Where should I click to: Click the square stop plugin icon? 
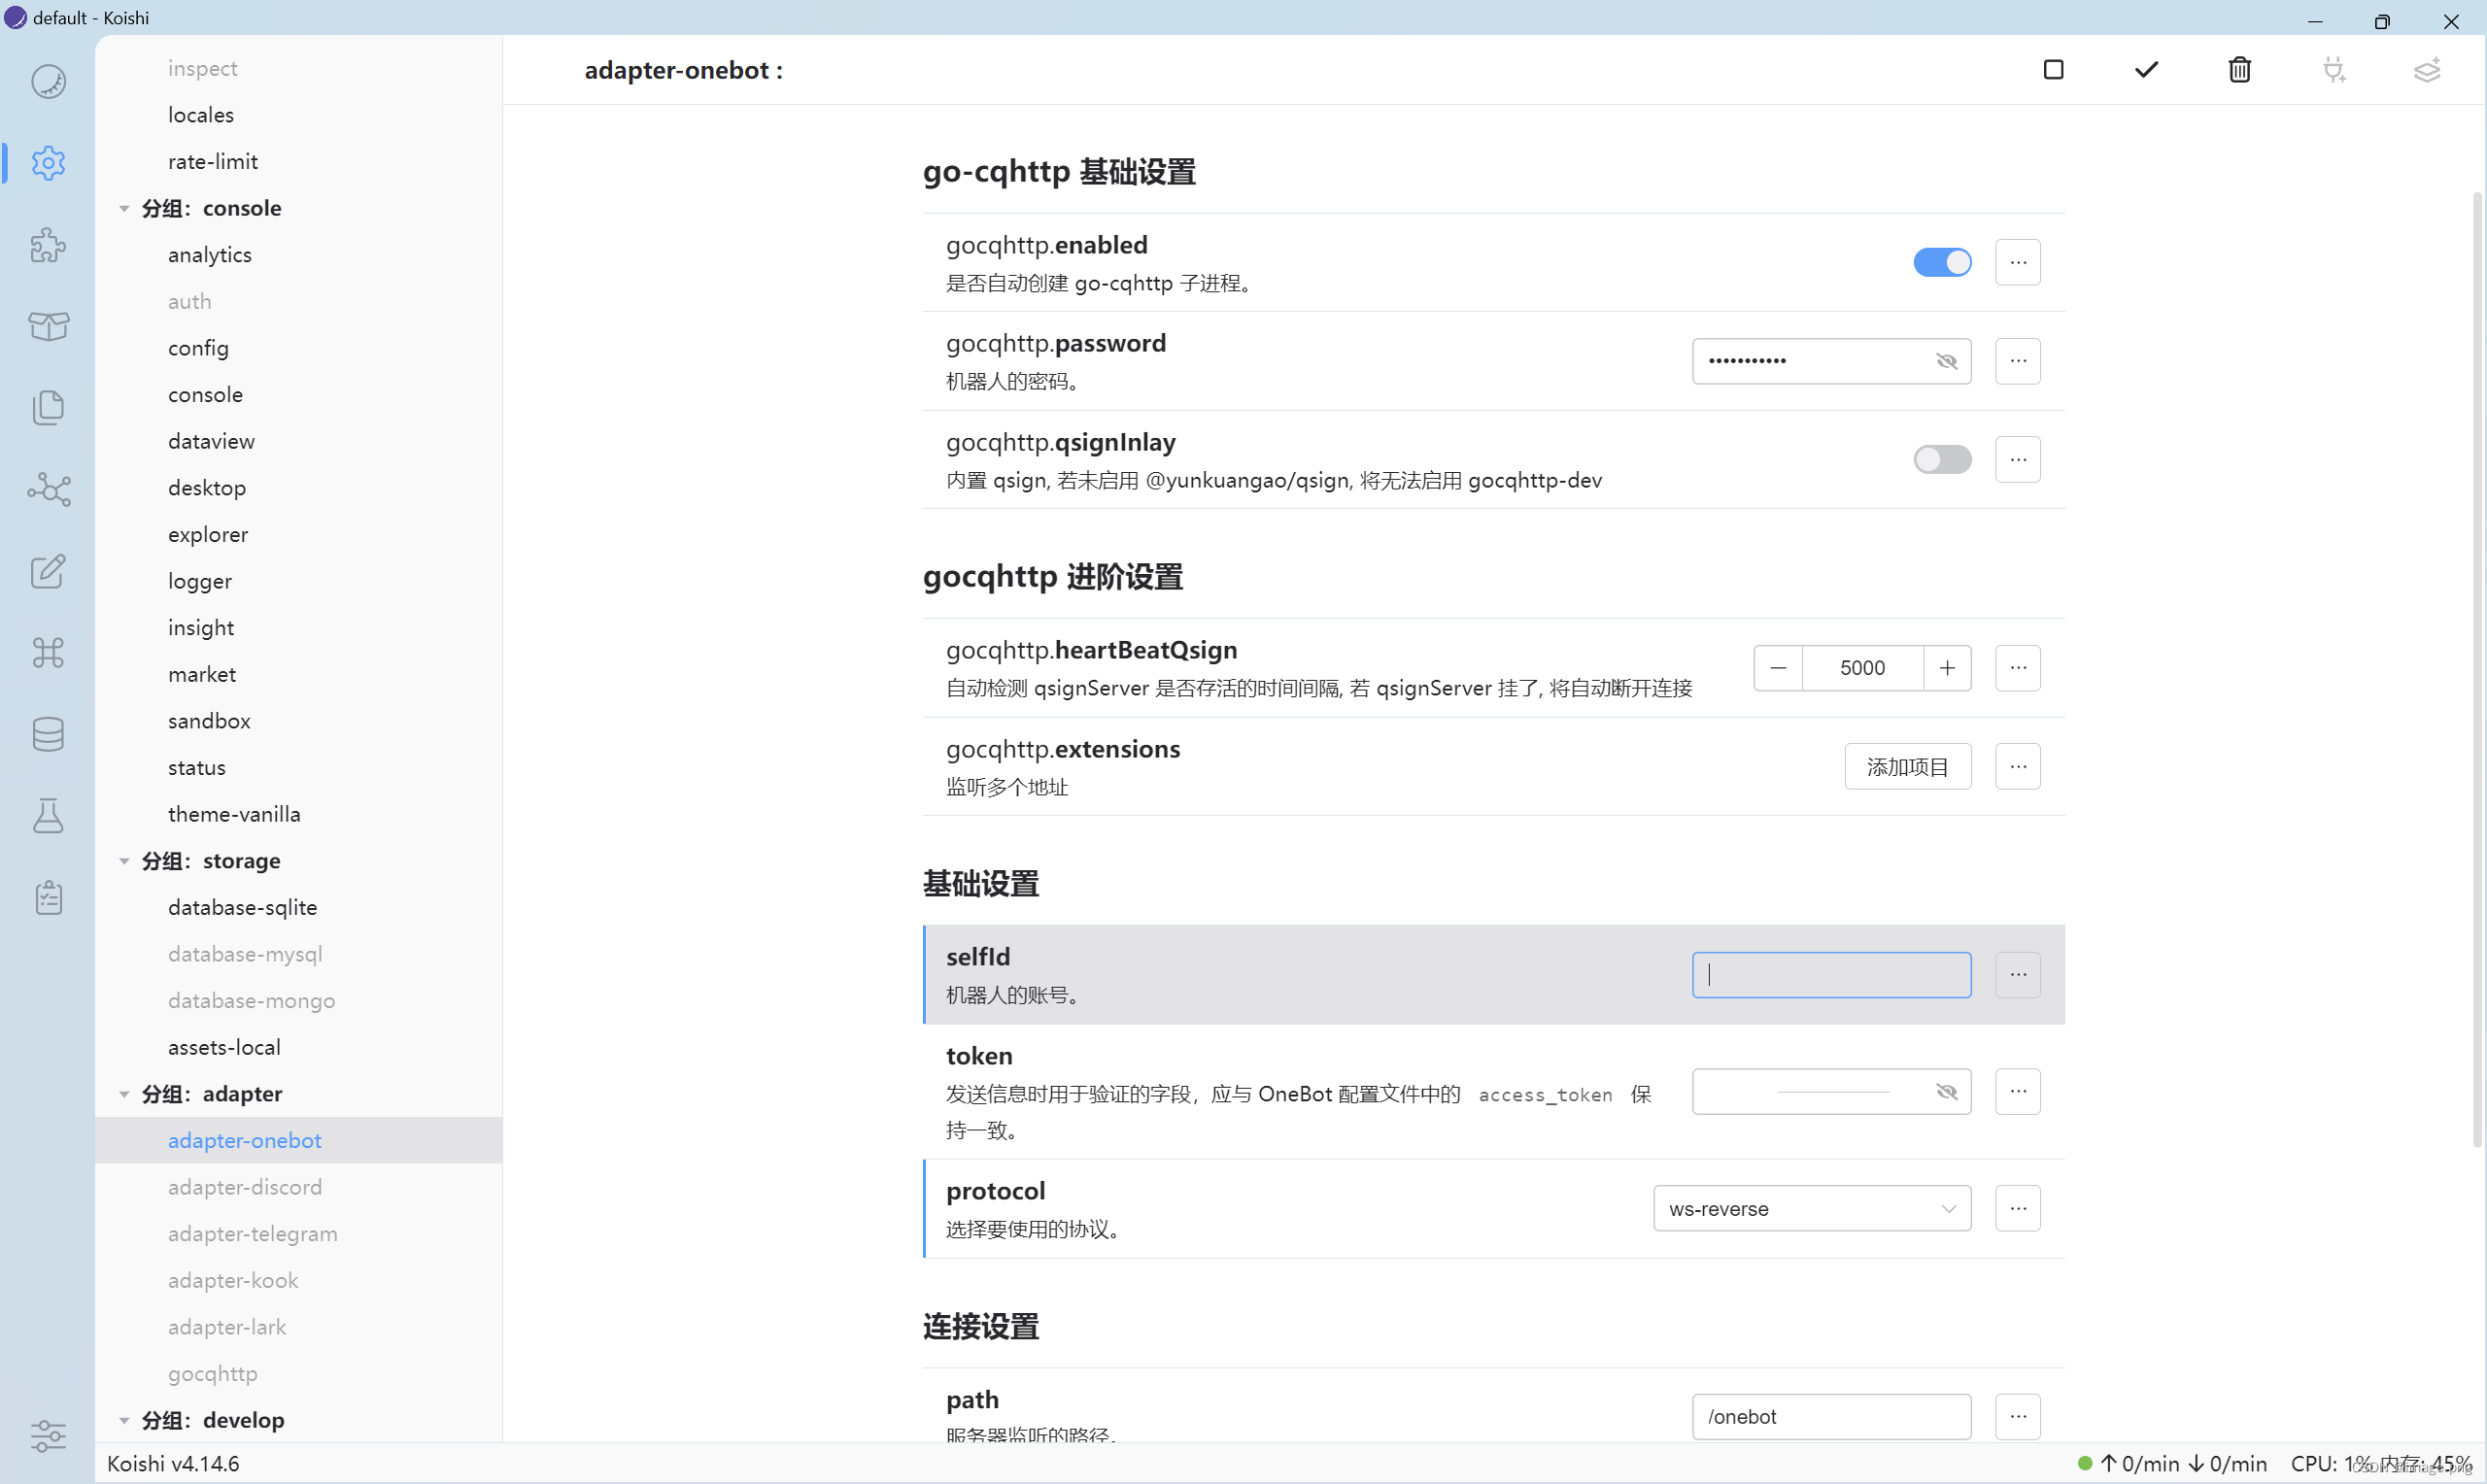(2053, 70)
